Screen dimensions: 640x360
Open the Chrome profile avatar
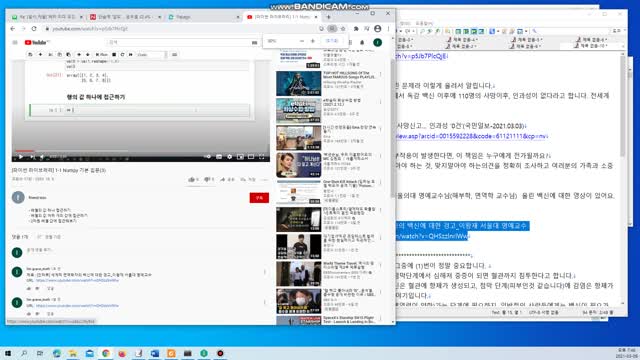[378, 29]
